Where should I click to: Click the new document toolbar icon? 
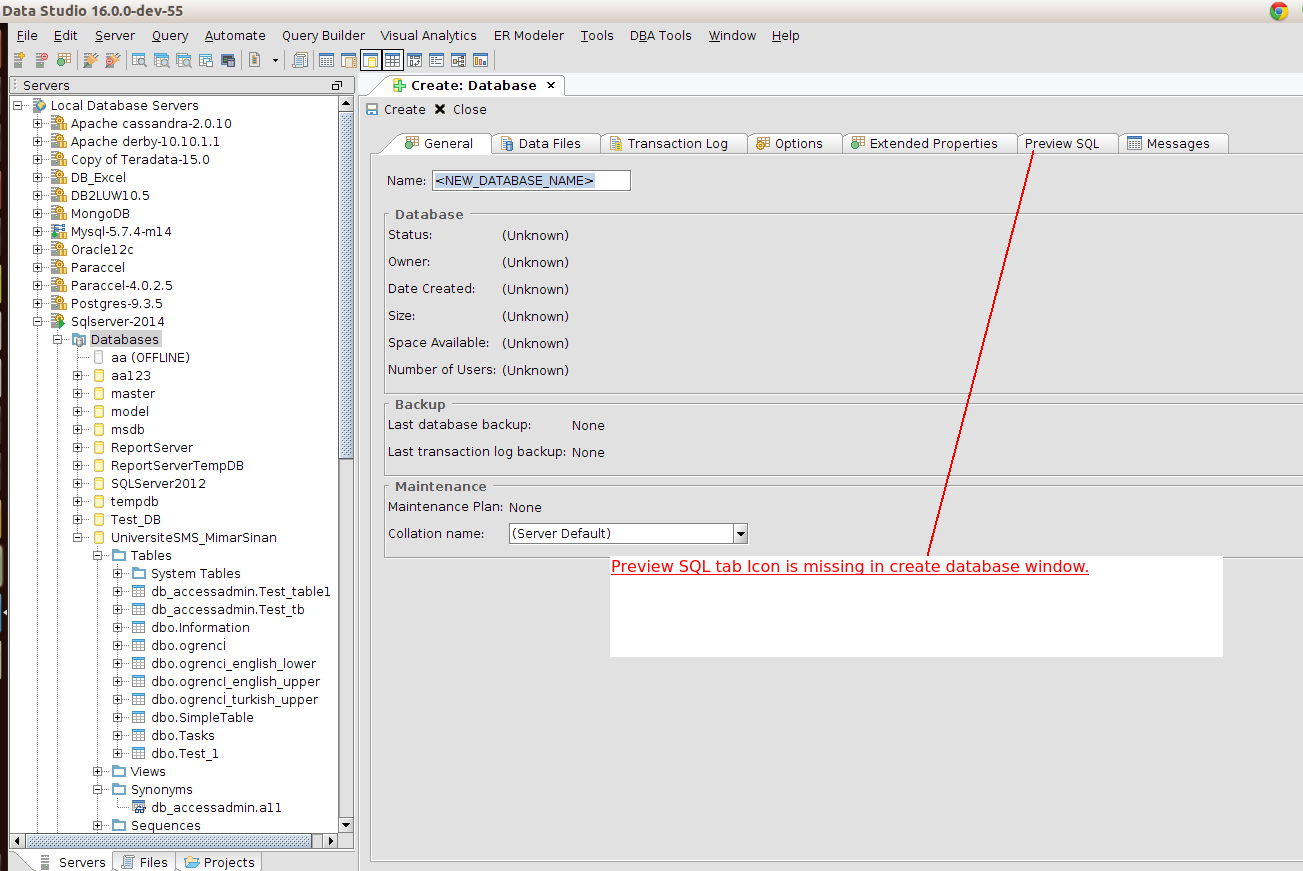(255, 60)
